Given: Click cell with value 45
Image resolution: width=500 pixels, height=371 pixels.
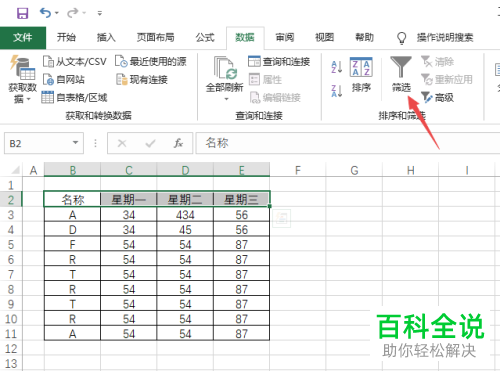Looking at the screenshot, I should click(x=185, y=230).
